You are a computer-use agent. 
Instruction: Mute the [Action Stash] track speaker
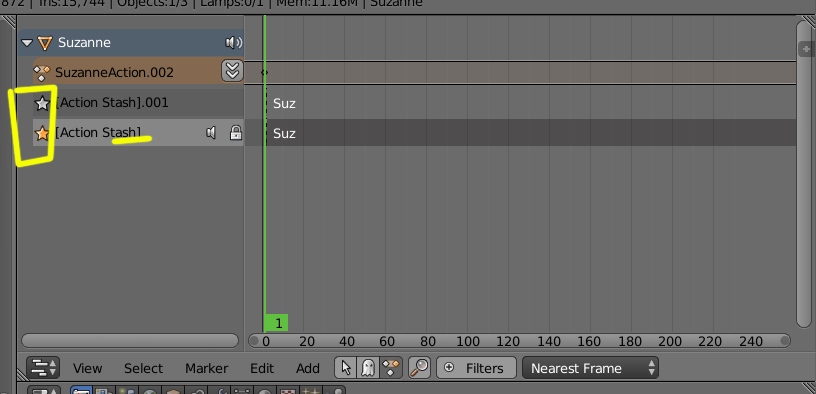click(211, 133)
